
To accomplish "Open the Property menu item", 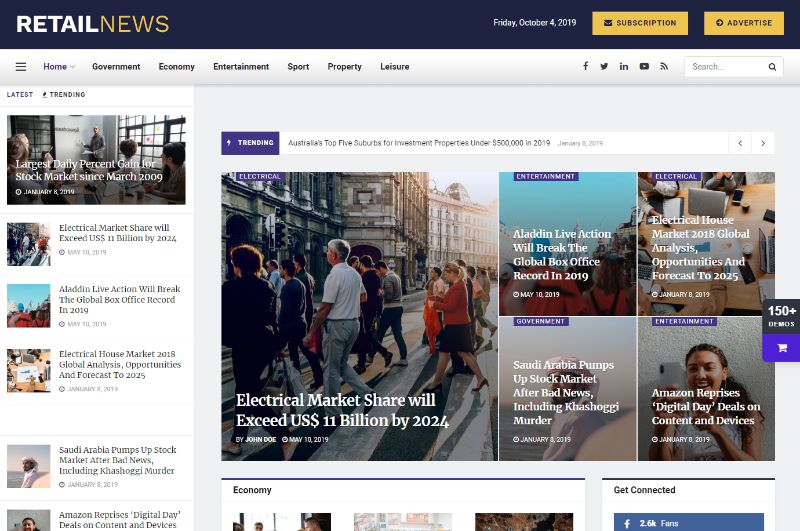I will 344,67.
